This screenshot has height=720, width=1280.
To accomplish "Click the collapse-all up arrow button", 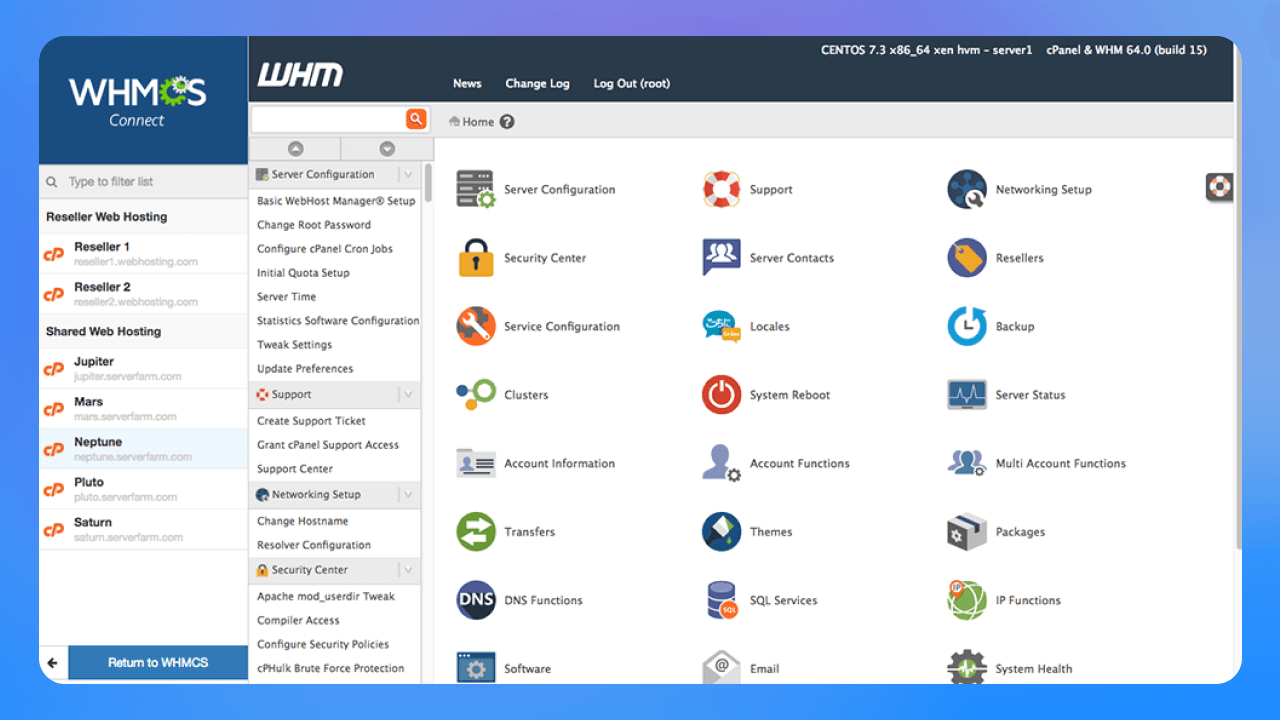I will click(x=295, y=149).
